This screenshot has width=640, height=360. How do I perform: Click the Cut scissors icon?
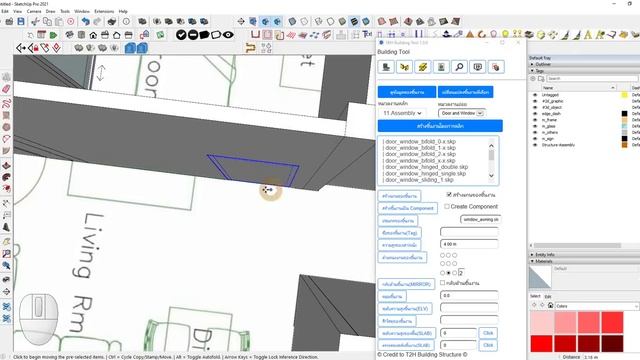click(36, 21)
